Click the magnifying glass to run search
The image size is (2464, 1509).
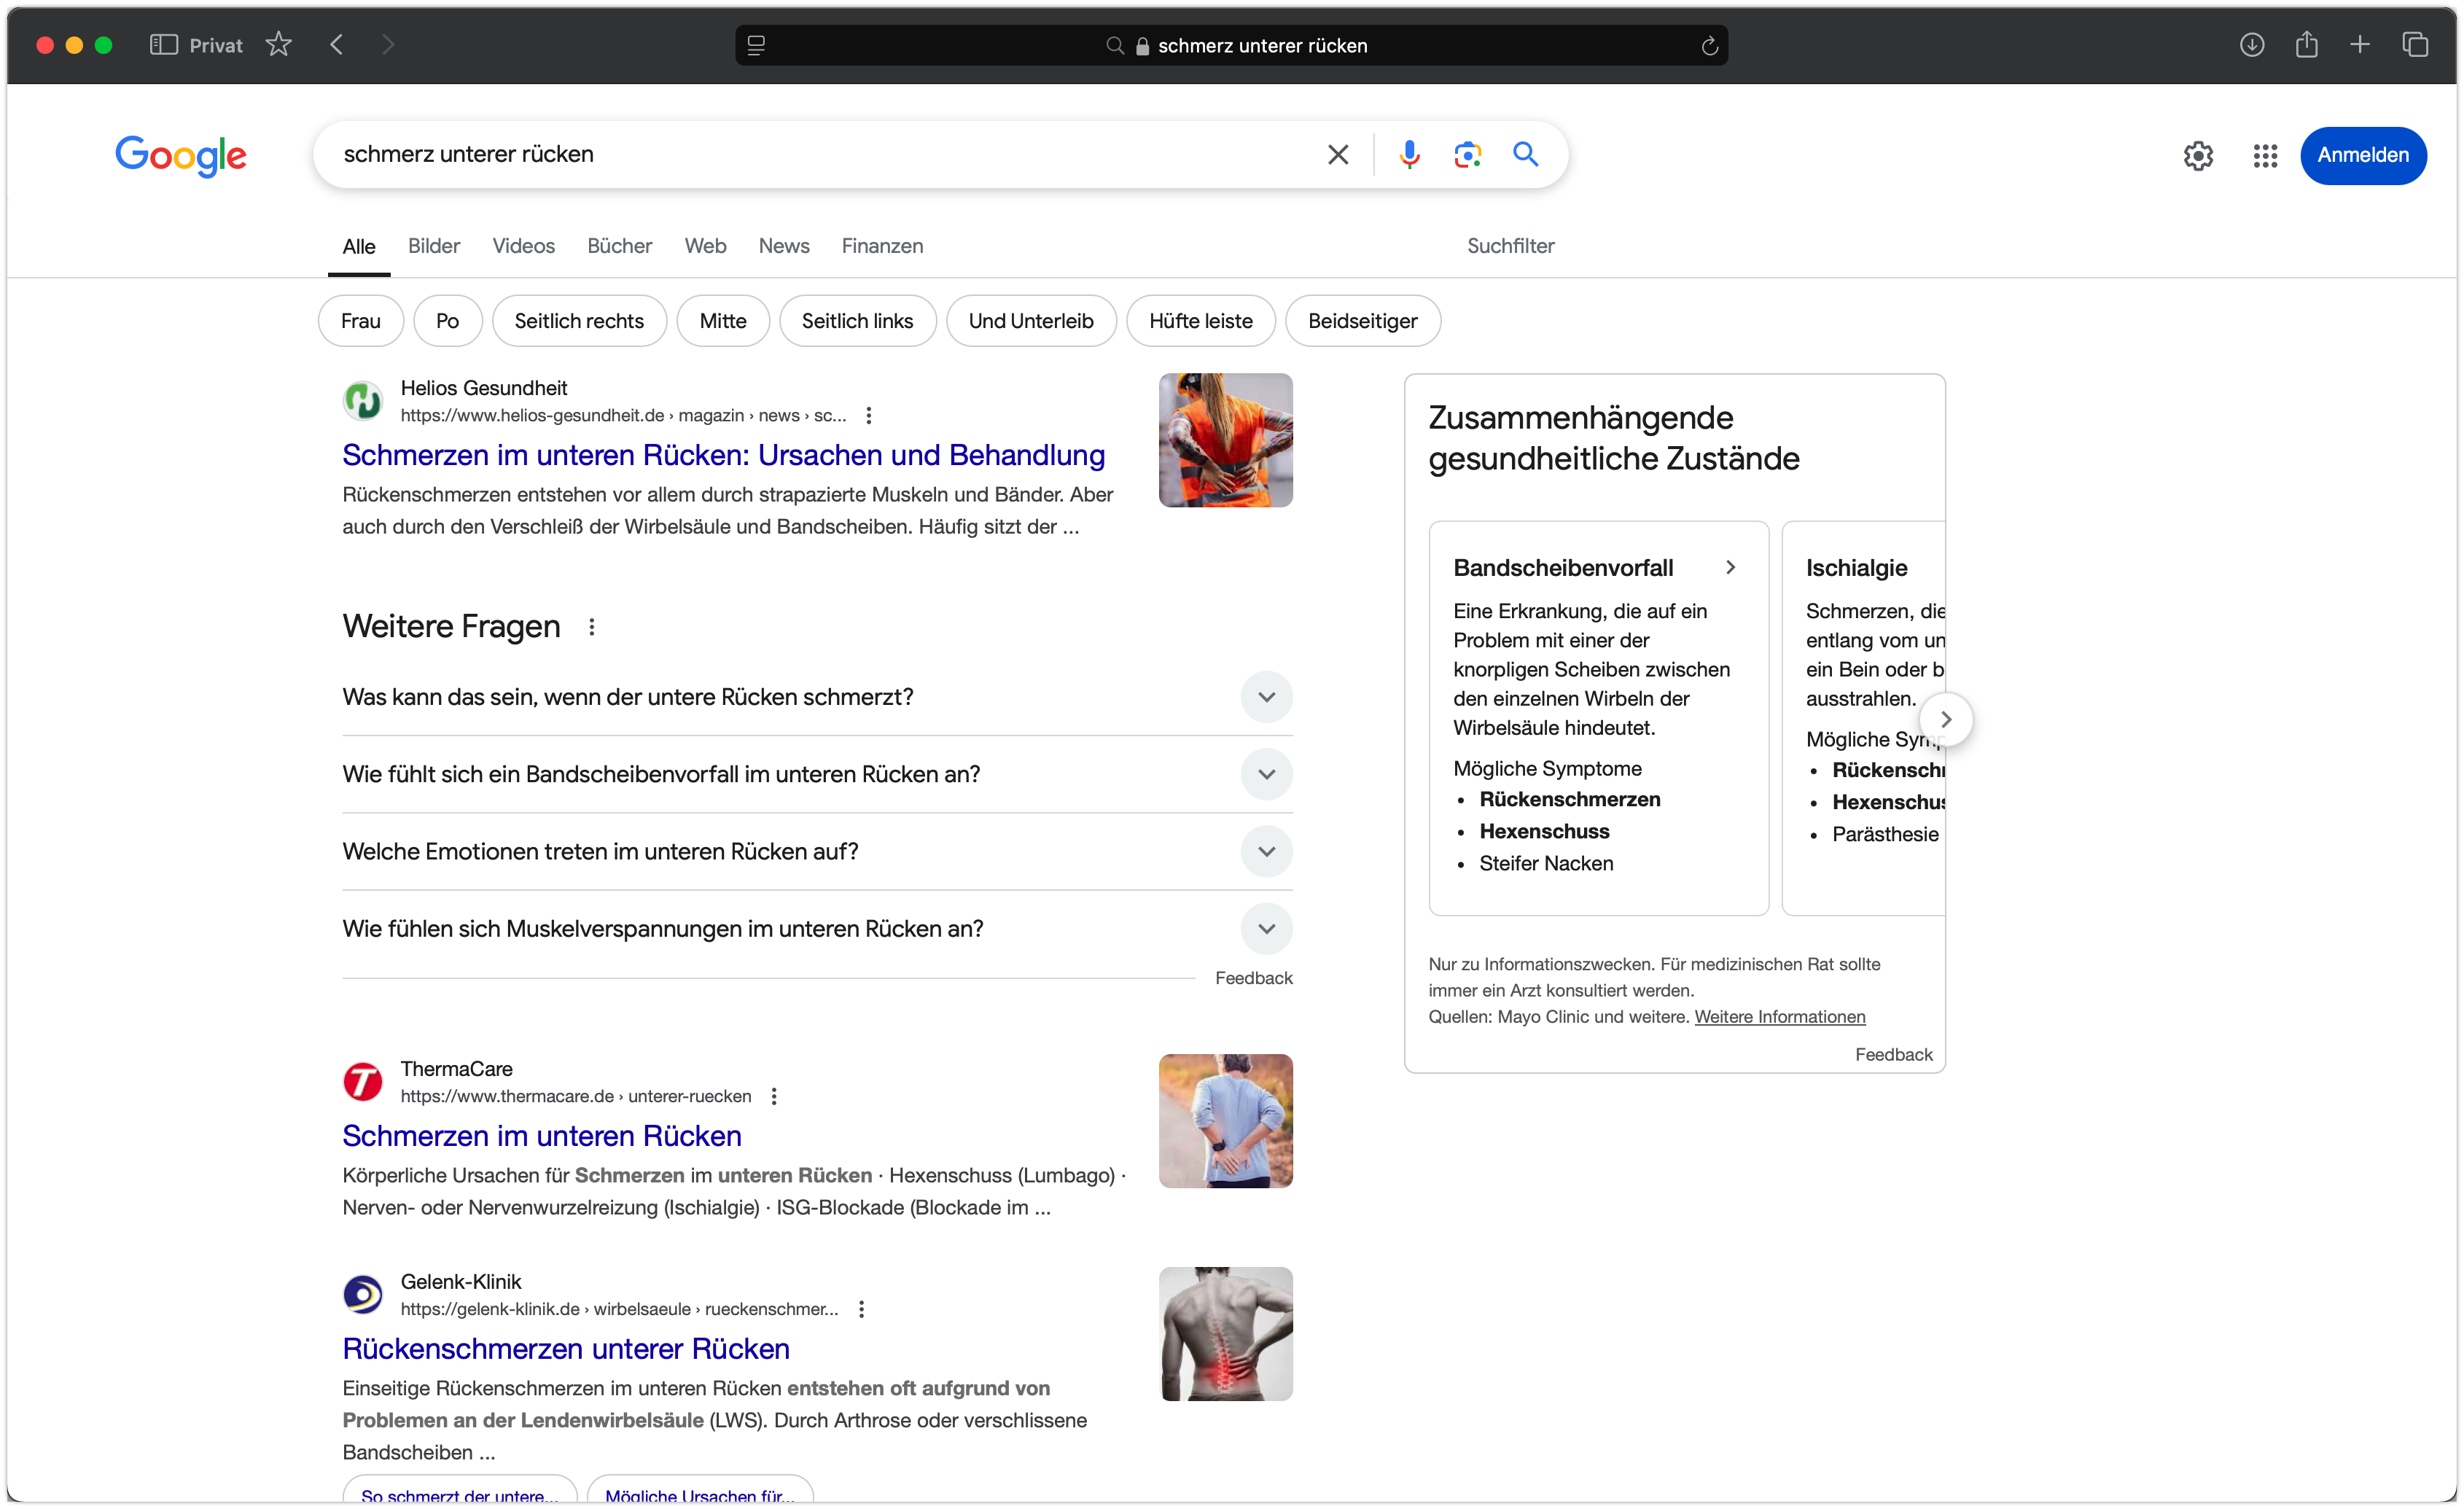point(1524,154)
